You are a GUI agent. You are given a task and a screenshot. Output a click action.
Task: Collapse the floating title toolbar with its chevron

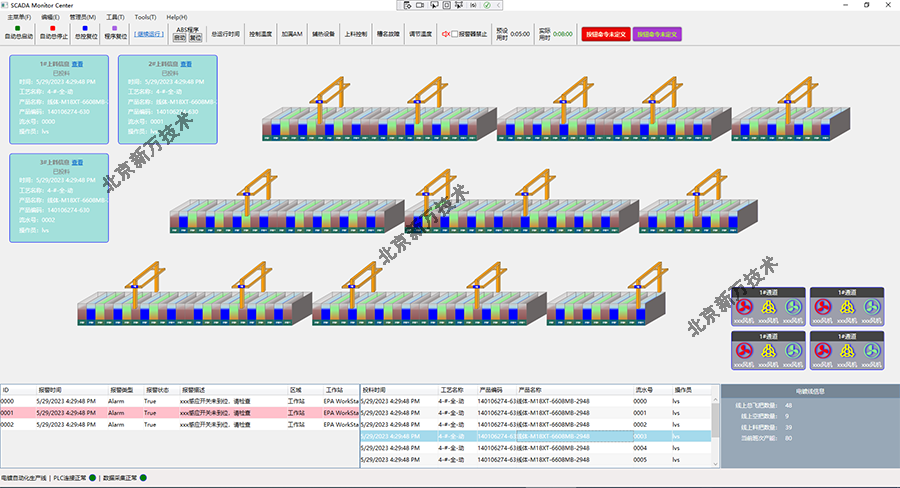(x=499, y=5)
